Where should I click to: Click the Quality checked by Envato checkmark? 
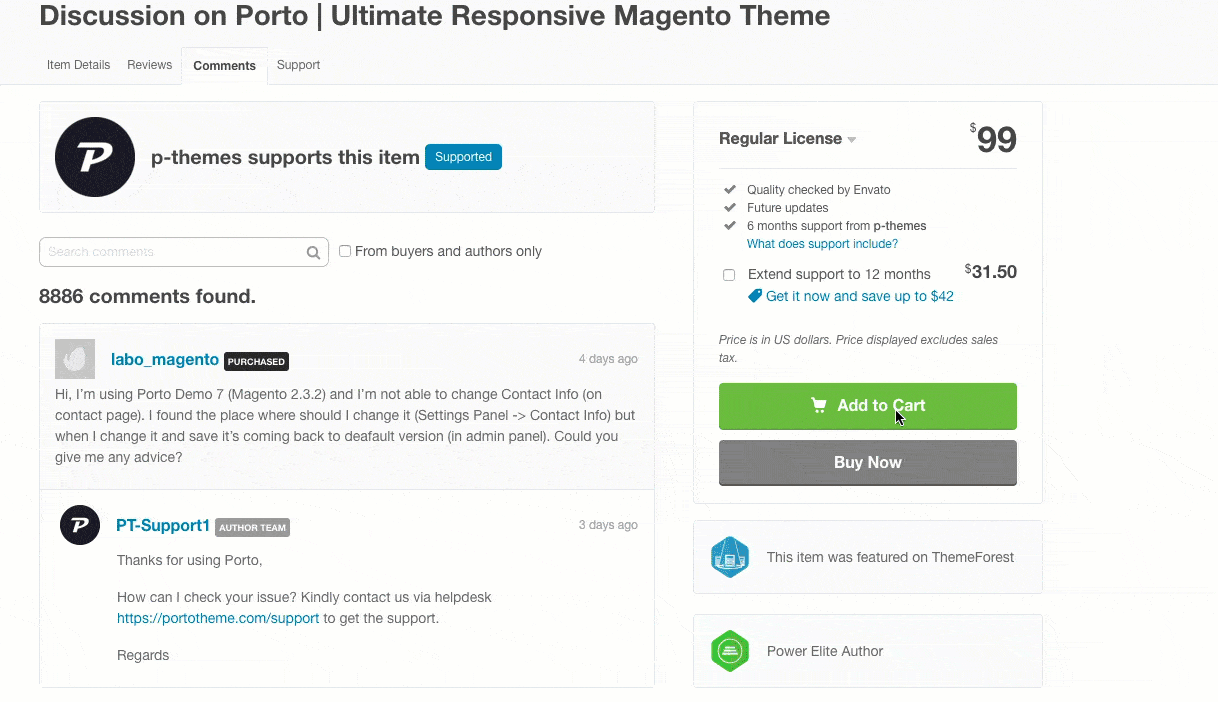pos(729,189)
